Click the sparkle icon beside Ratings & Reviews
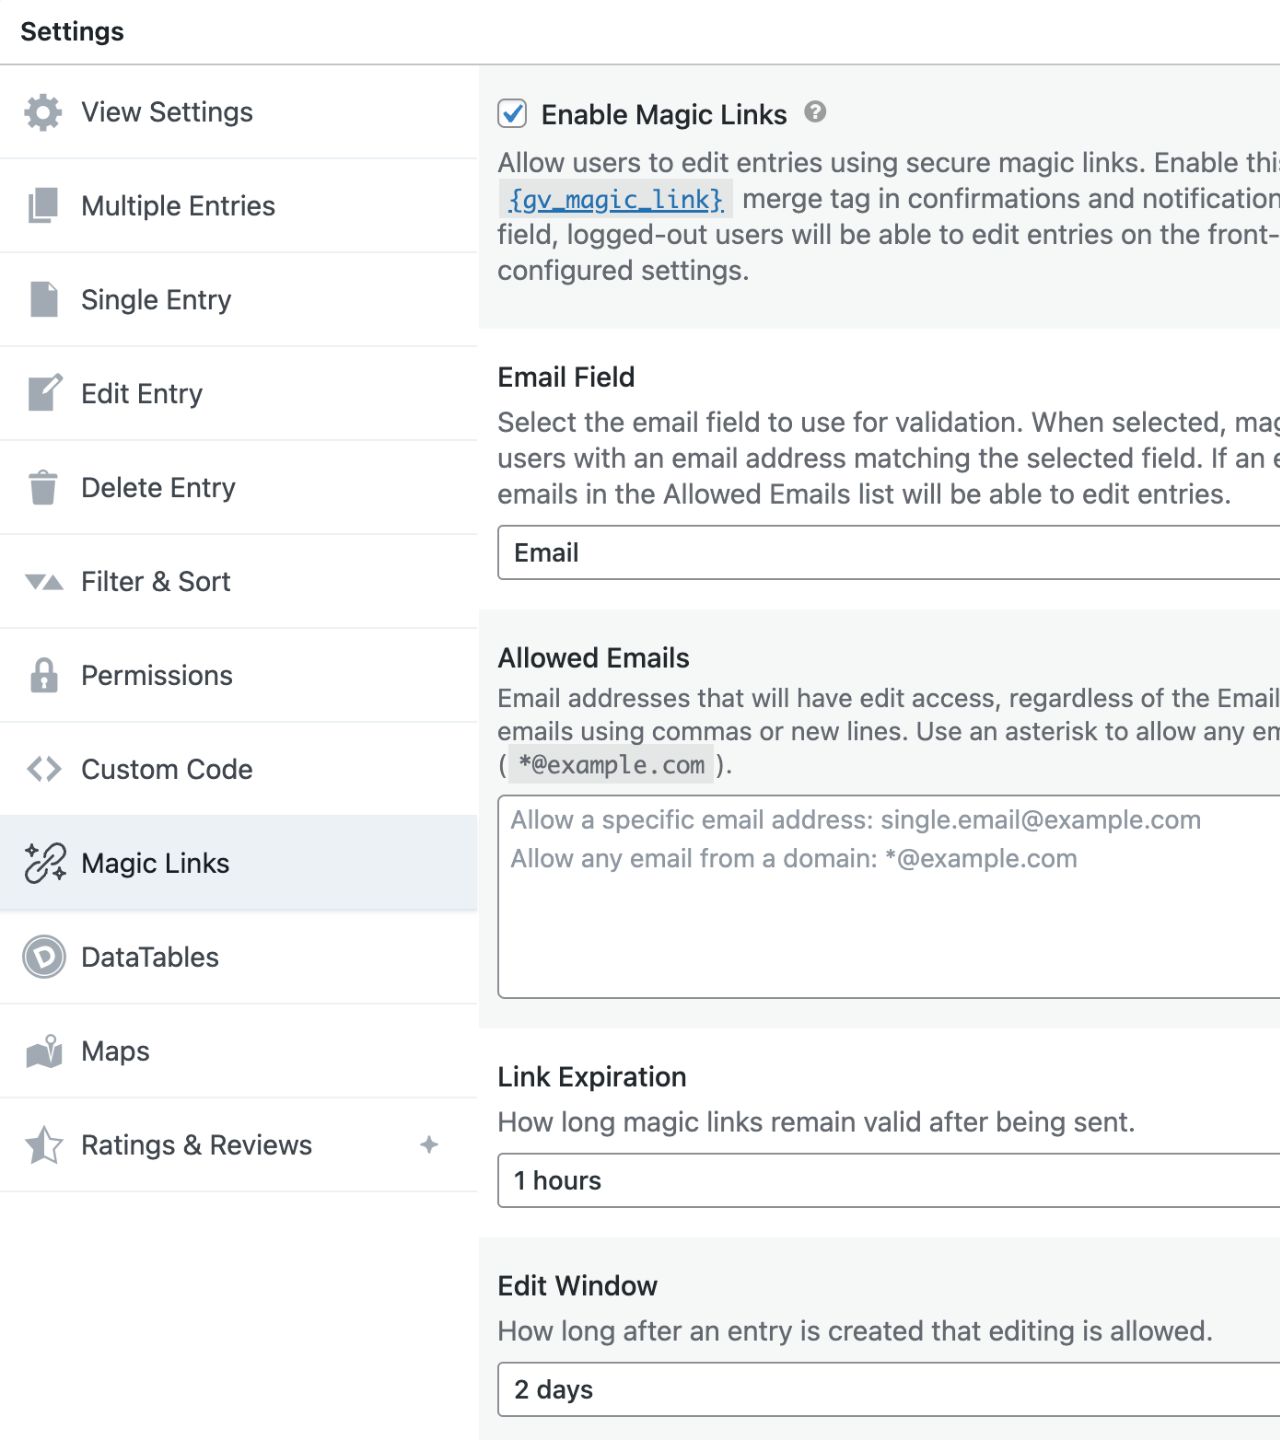Image resolution: width=1280 pixels, height=1440 pixels. click(429, 1145)
